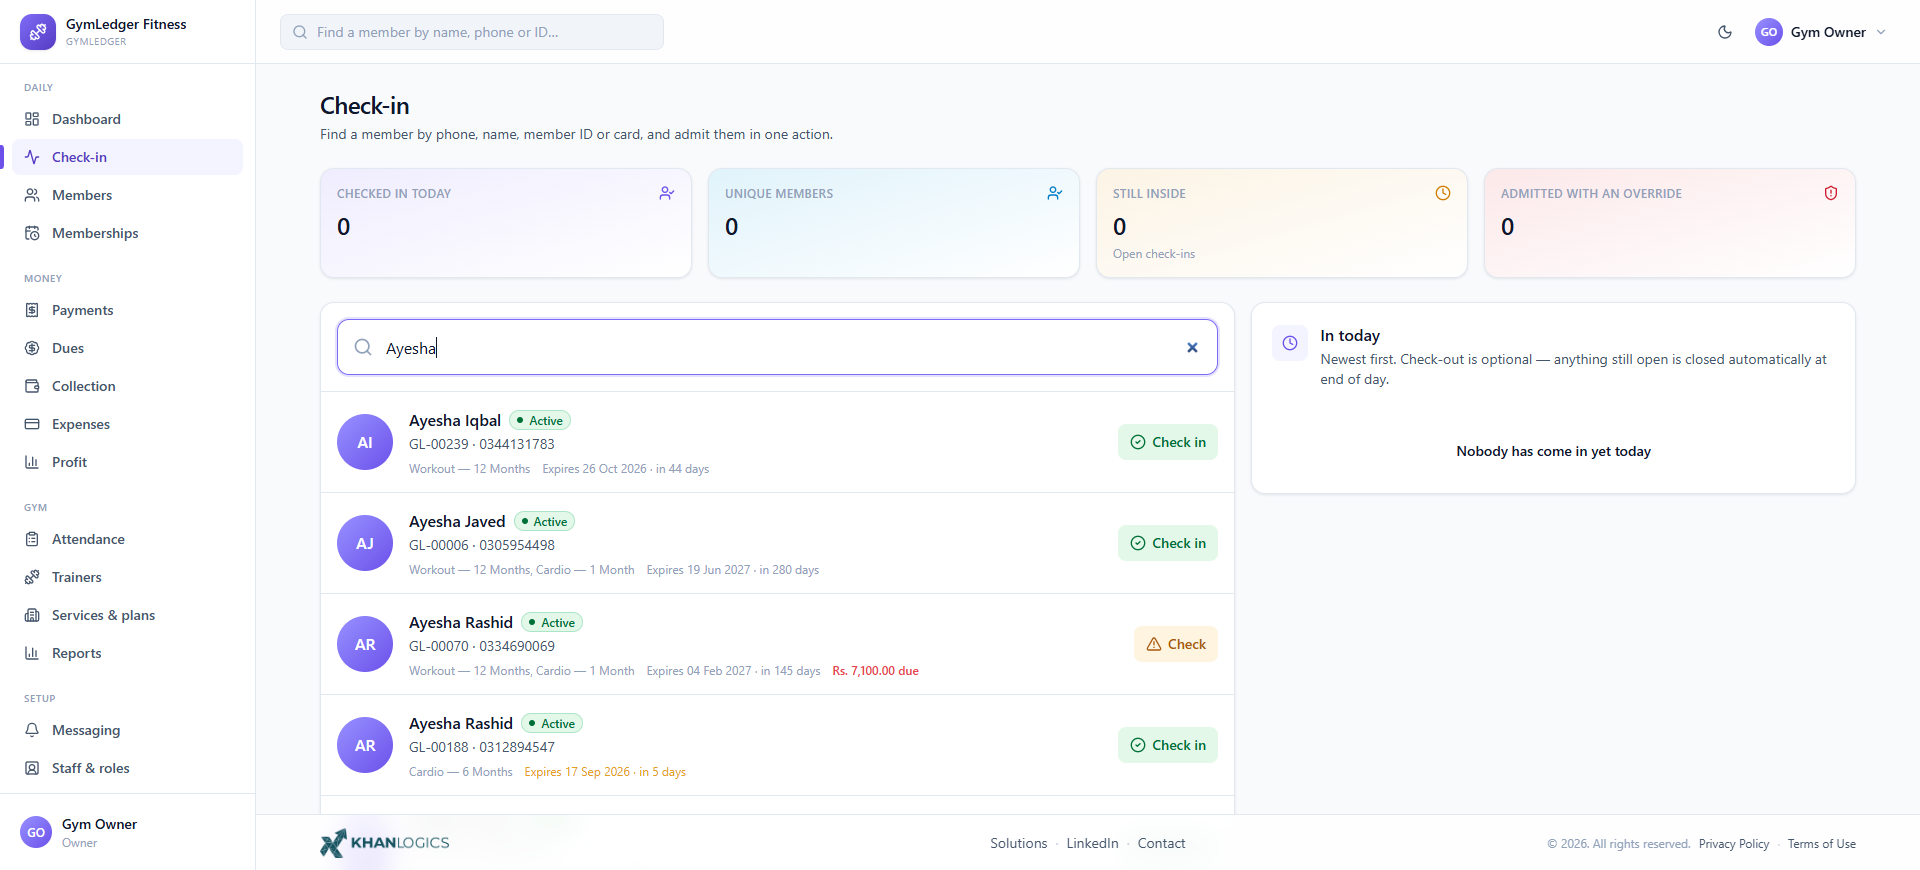Click the Trainers dumbbell icon
The image size is (1920, 870).
tap(32, 577)
